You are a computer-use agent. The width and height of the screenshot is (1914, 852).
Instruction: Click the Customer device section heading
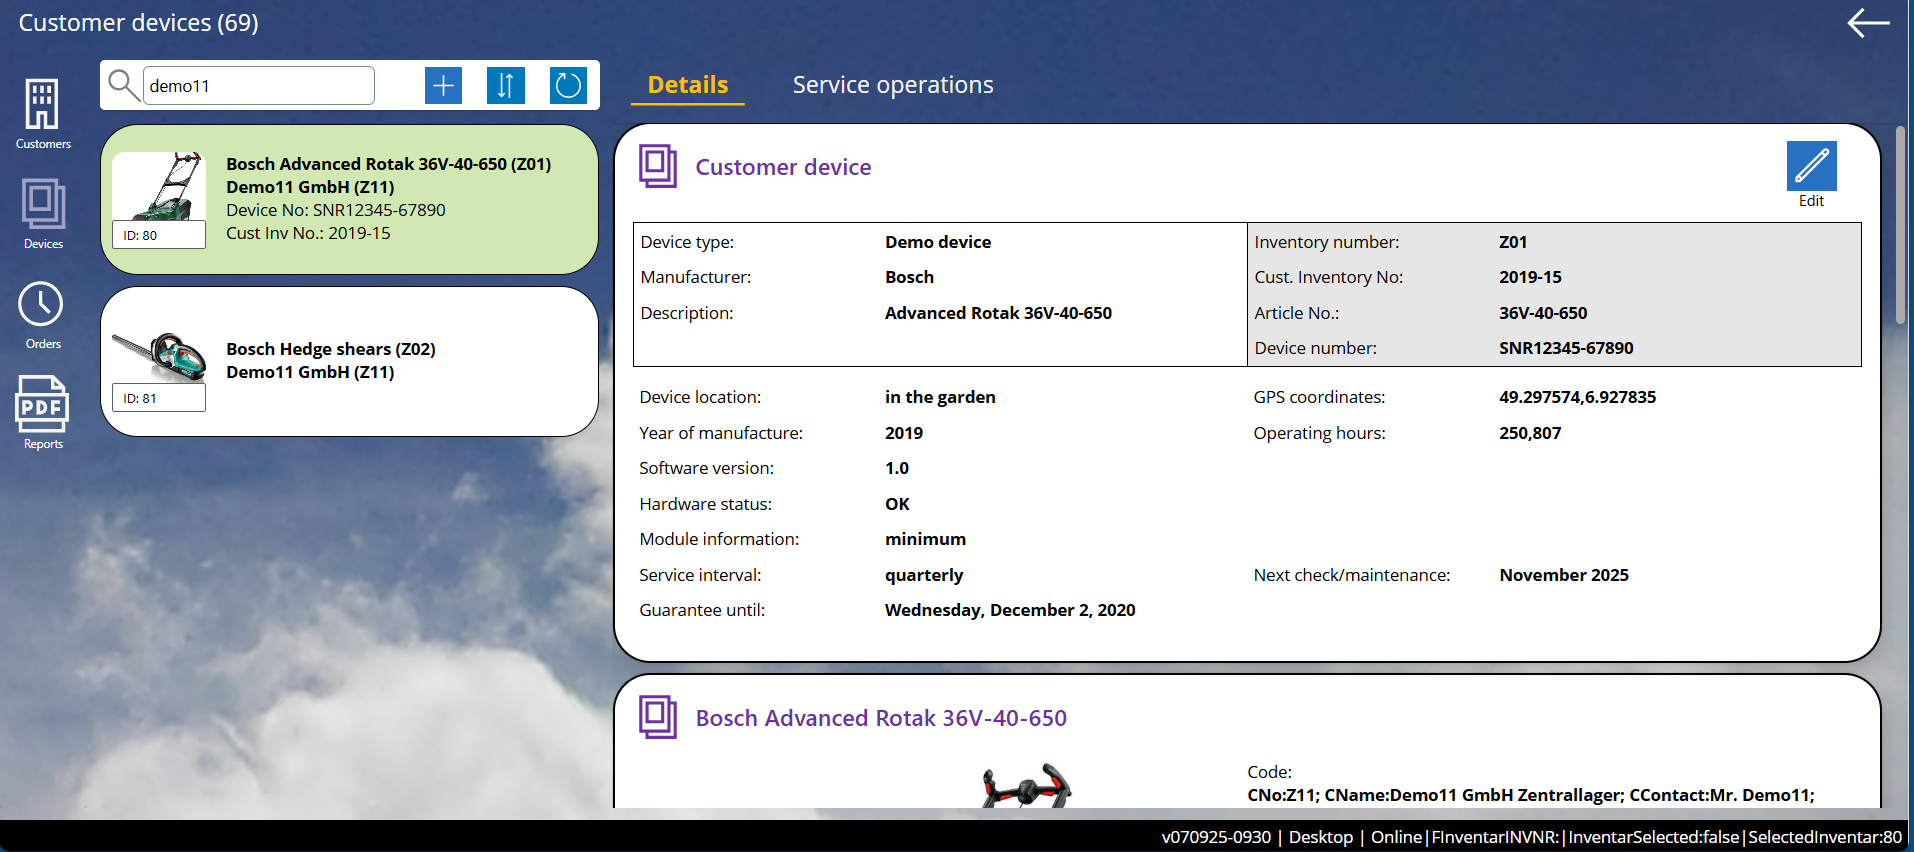pyautogui.click(x=783, y=167)
